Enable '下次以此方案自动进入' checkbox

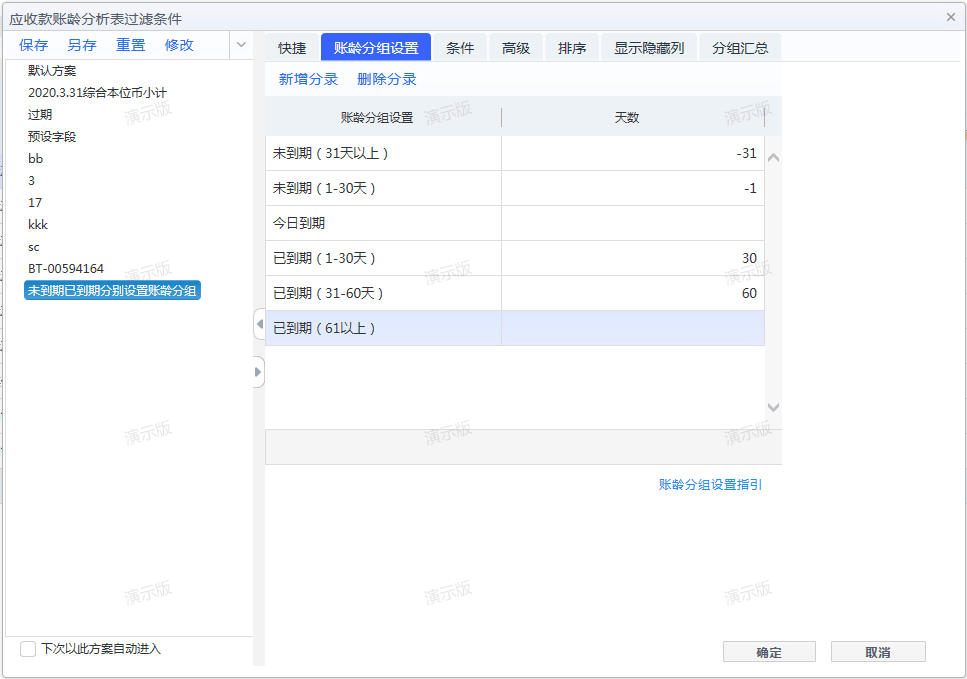28,649
